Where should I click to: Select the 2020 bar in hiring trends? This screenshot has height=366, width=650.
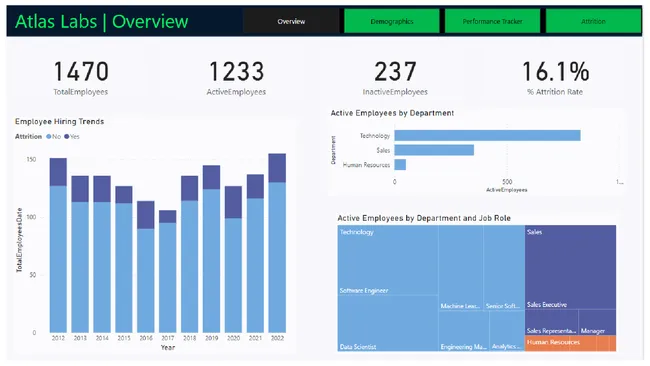[x=233, y=259]
